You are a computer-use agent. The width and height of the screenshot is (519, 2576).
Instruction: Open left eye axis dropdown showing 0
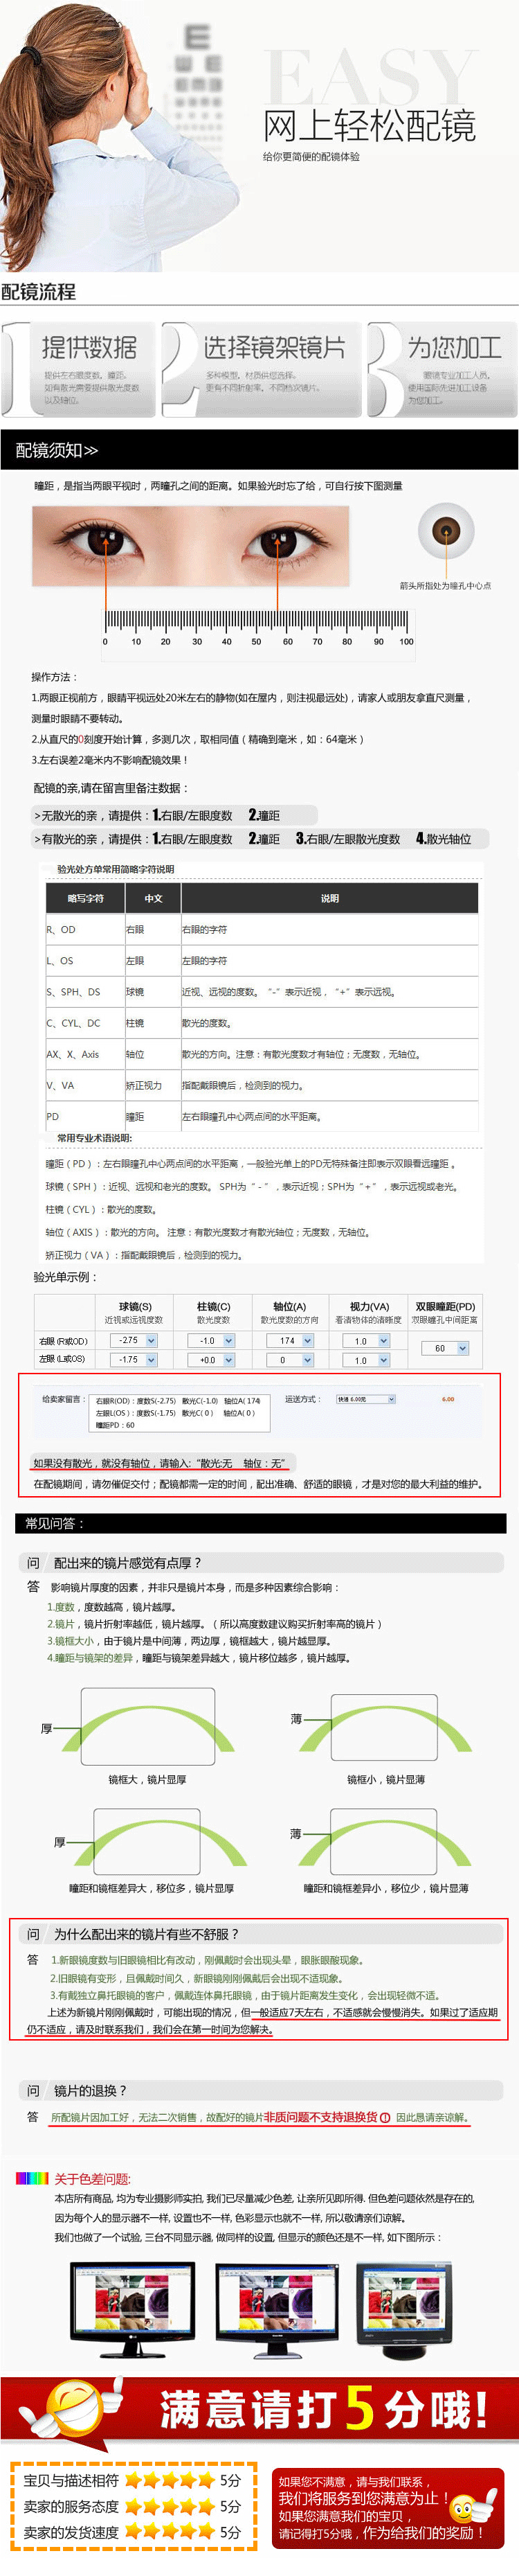(290, 1360)
